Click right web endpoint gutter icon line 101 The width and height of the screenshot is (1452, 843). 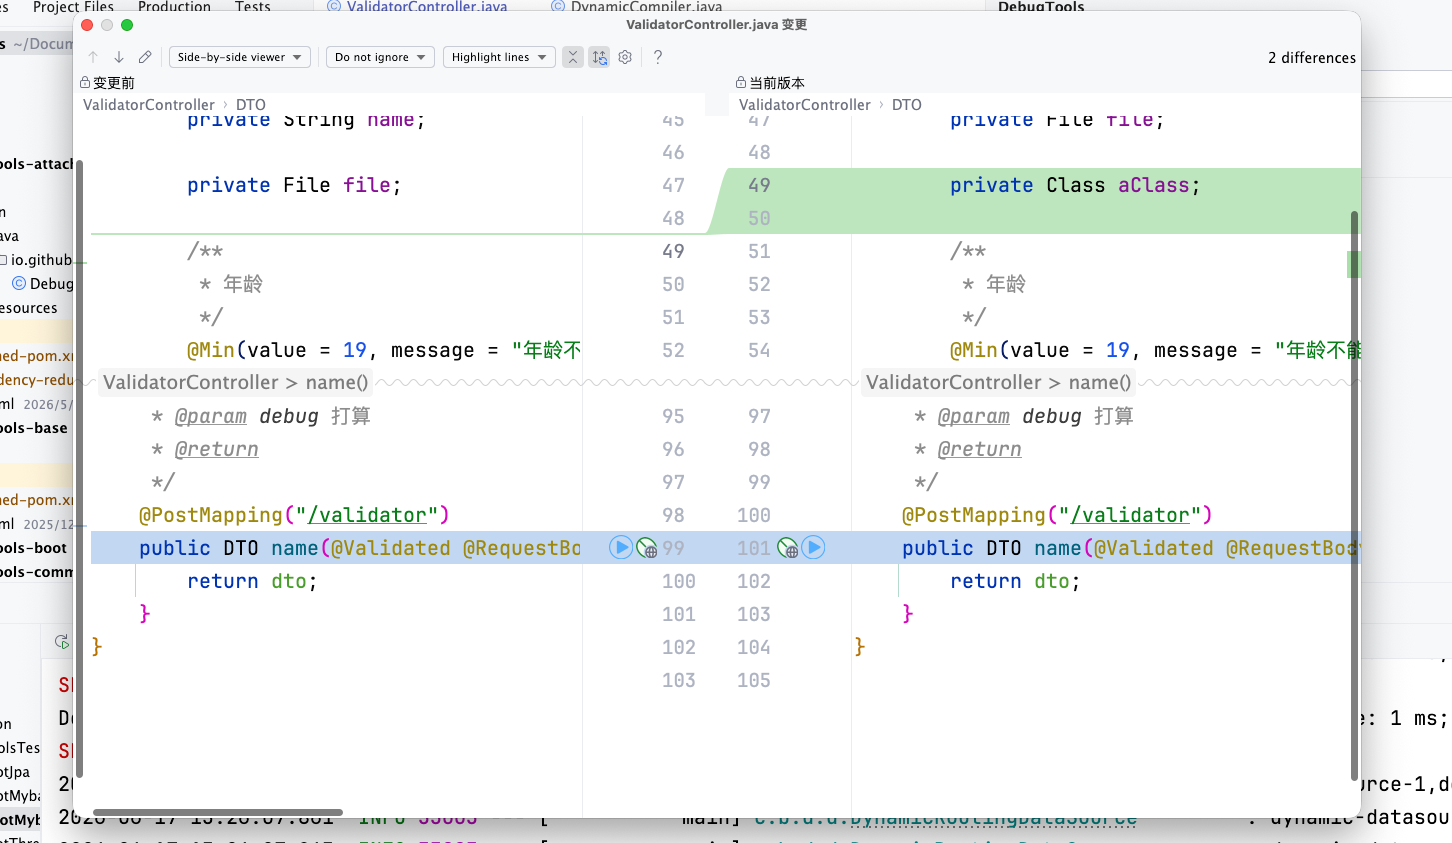pyautogui.click(x=788, y=548)
